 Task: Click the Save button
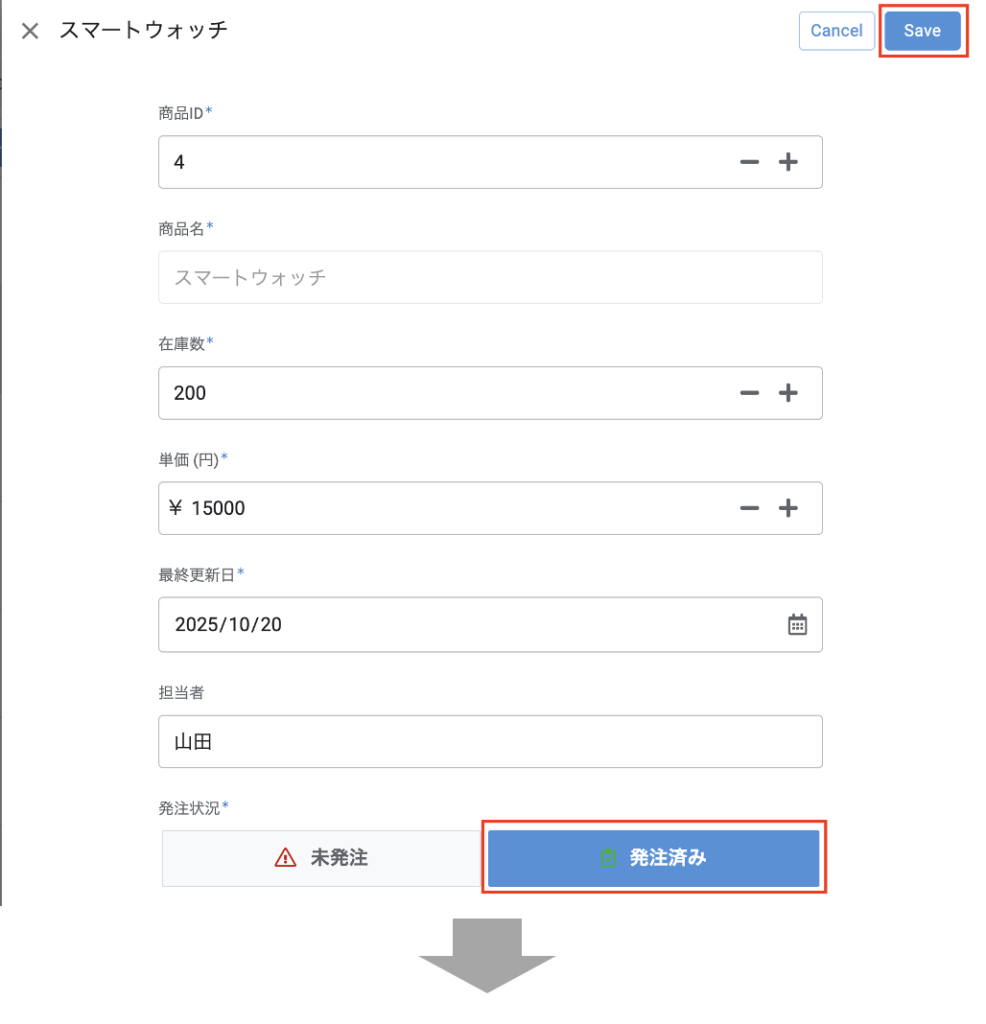922,31
